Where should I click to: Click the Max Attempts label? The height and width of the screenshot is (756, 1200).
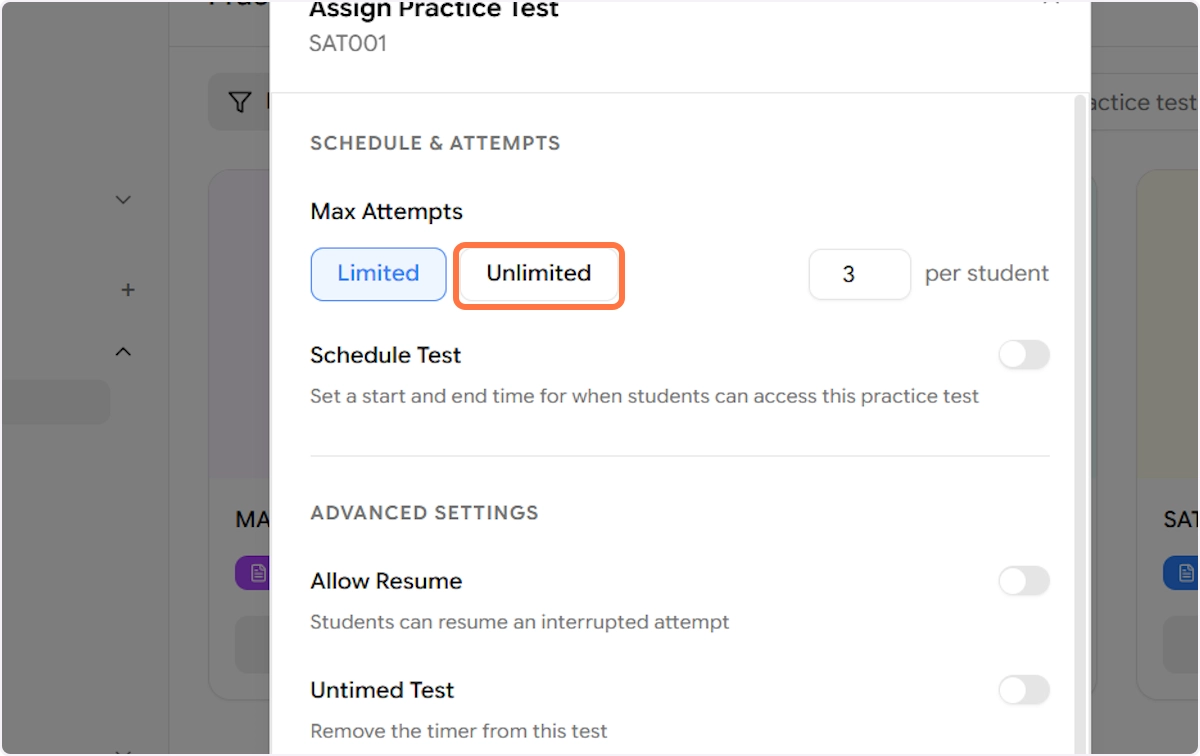point(386,212)
